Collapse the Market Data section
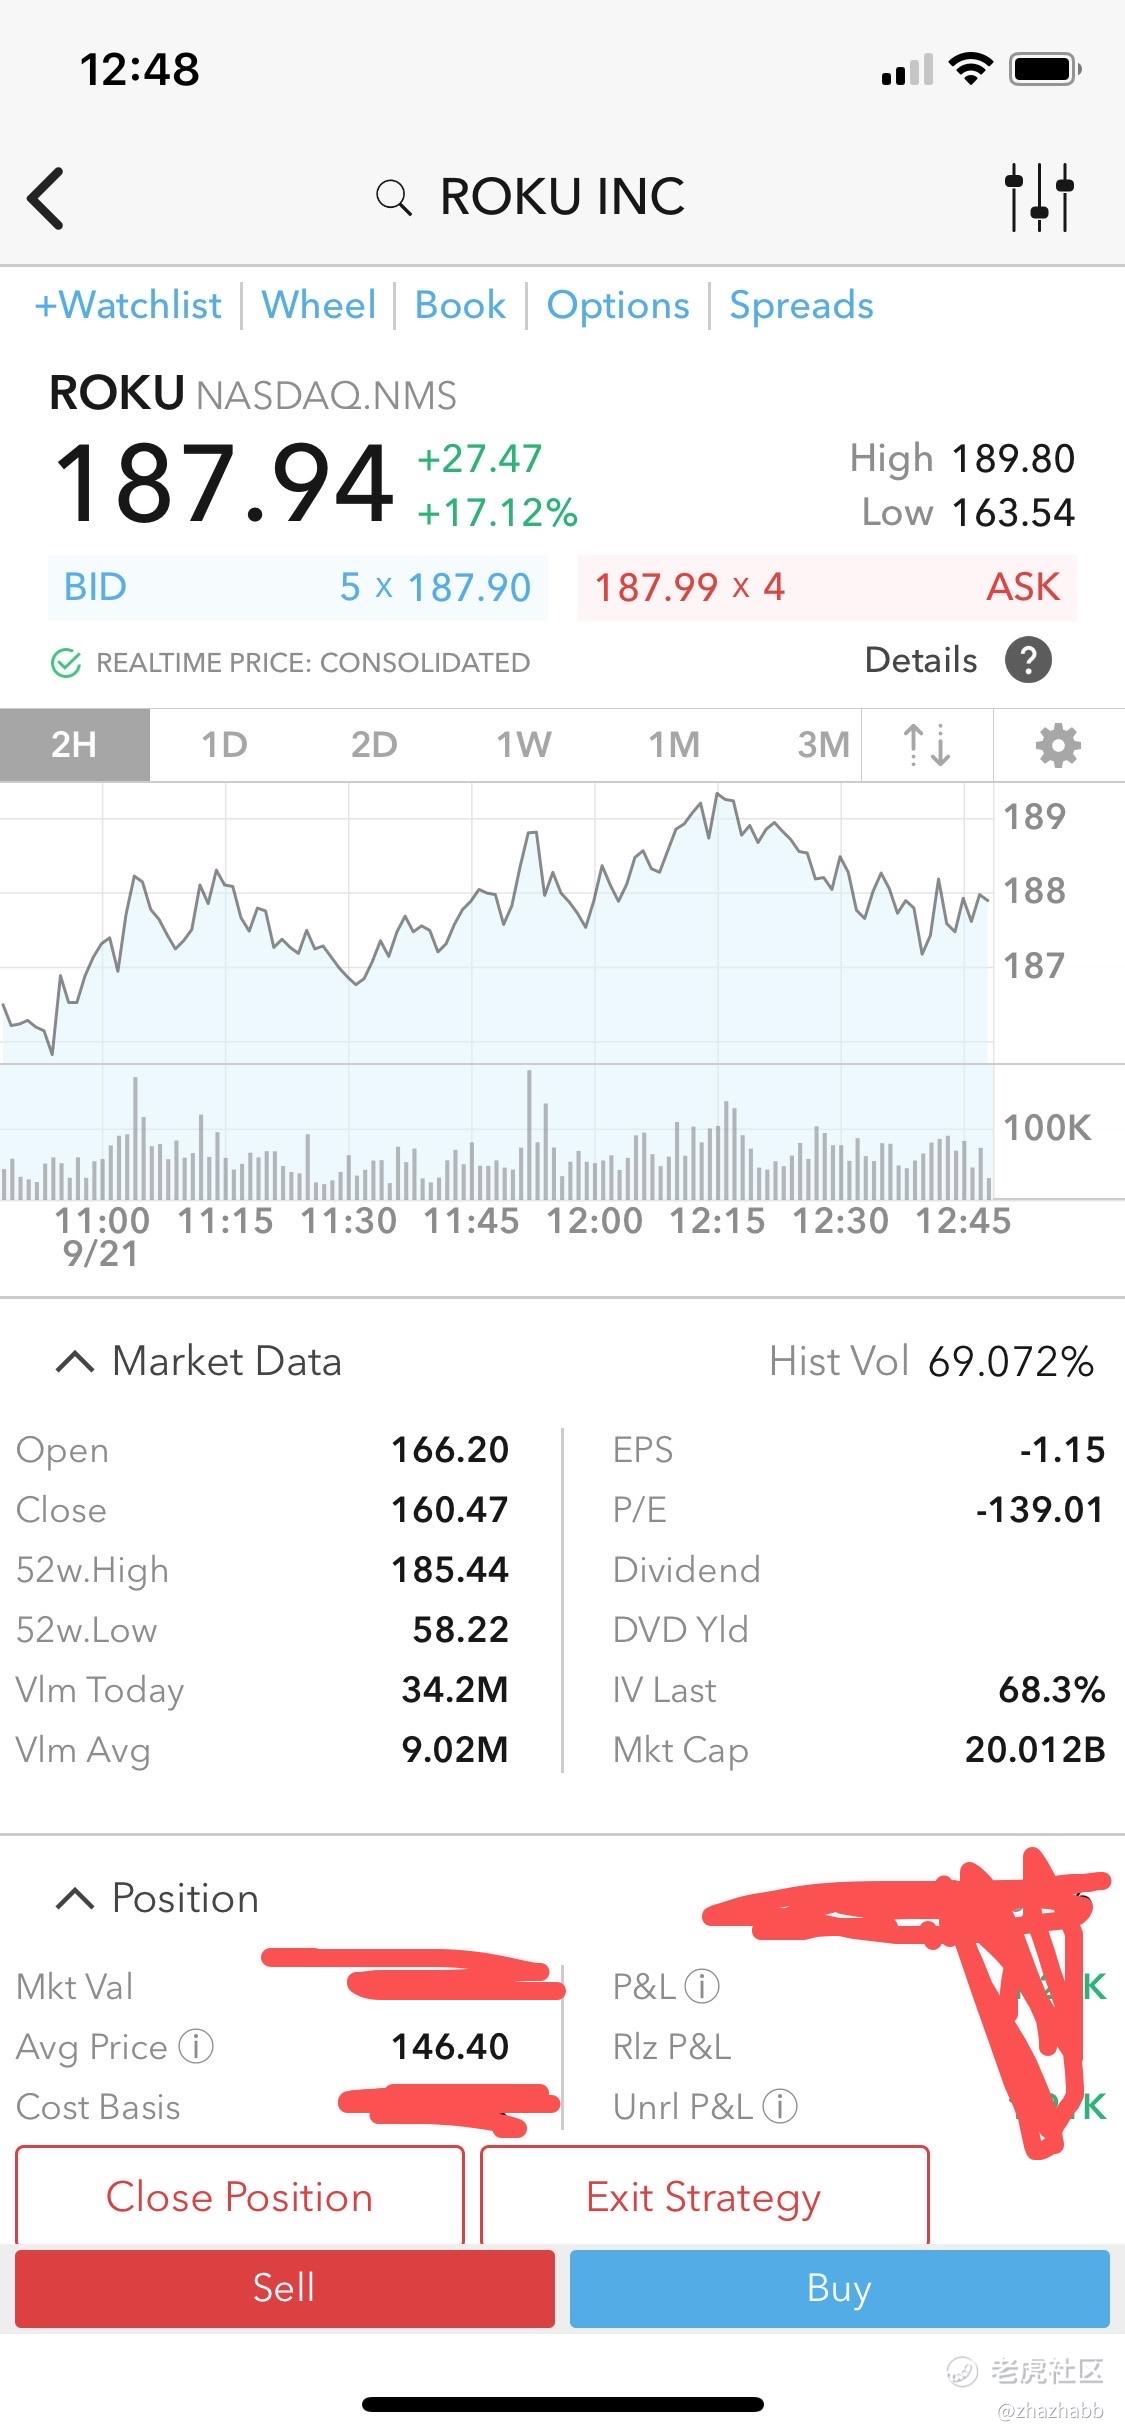1125x2436 pixels. 75,1362
